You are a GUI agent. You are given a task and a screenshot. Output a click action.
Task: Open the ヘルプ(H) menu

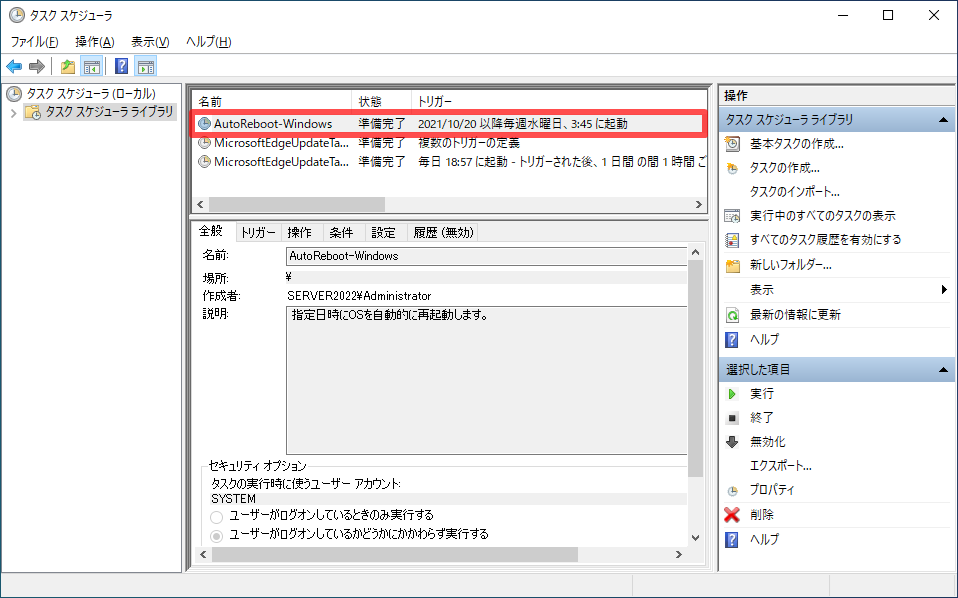208,42
